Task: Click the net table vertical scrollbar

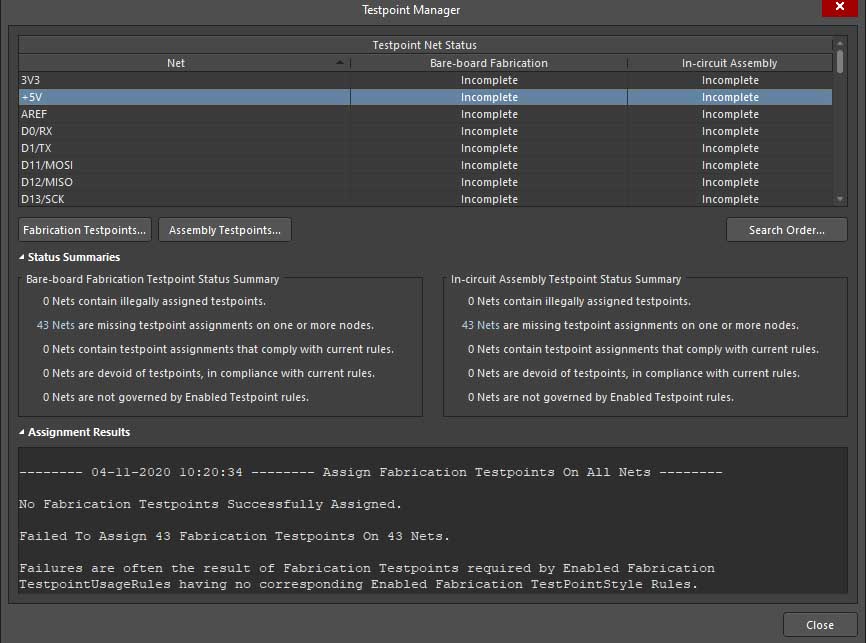Action: (840, 120)
